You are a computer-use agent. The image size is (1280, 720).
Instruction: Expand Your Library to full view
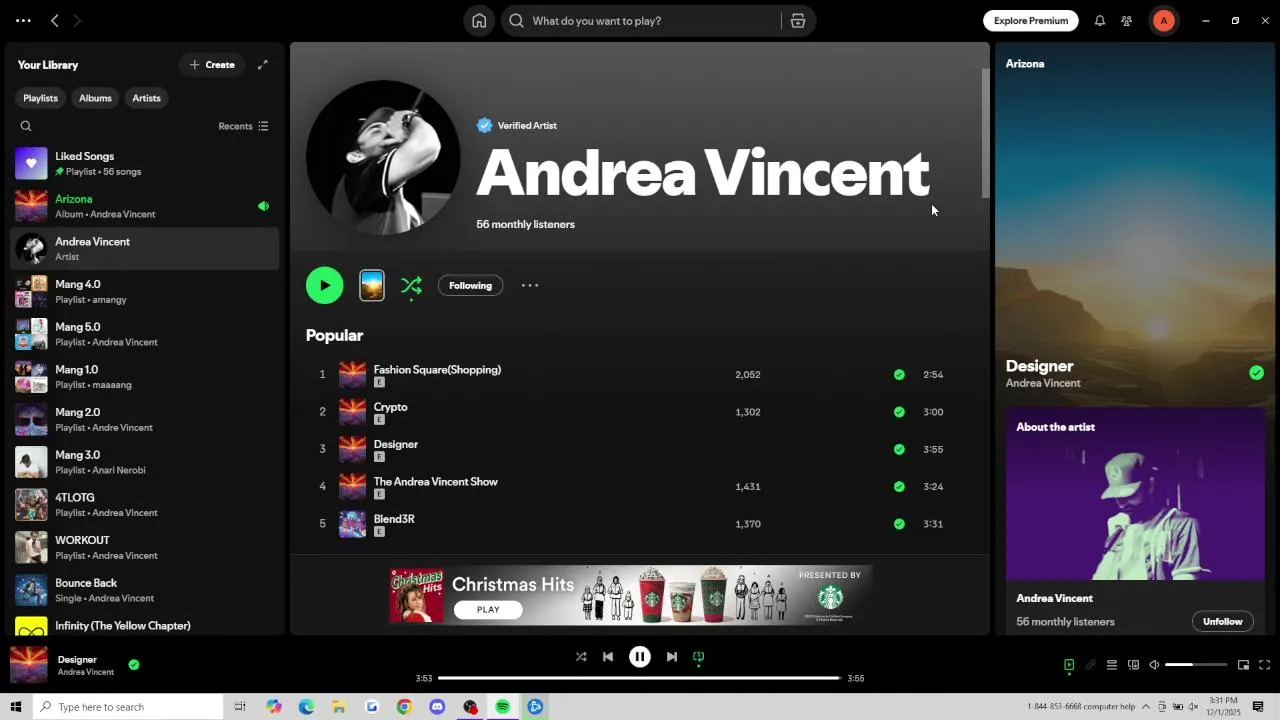click(263, 65)
